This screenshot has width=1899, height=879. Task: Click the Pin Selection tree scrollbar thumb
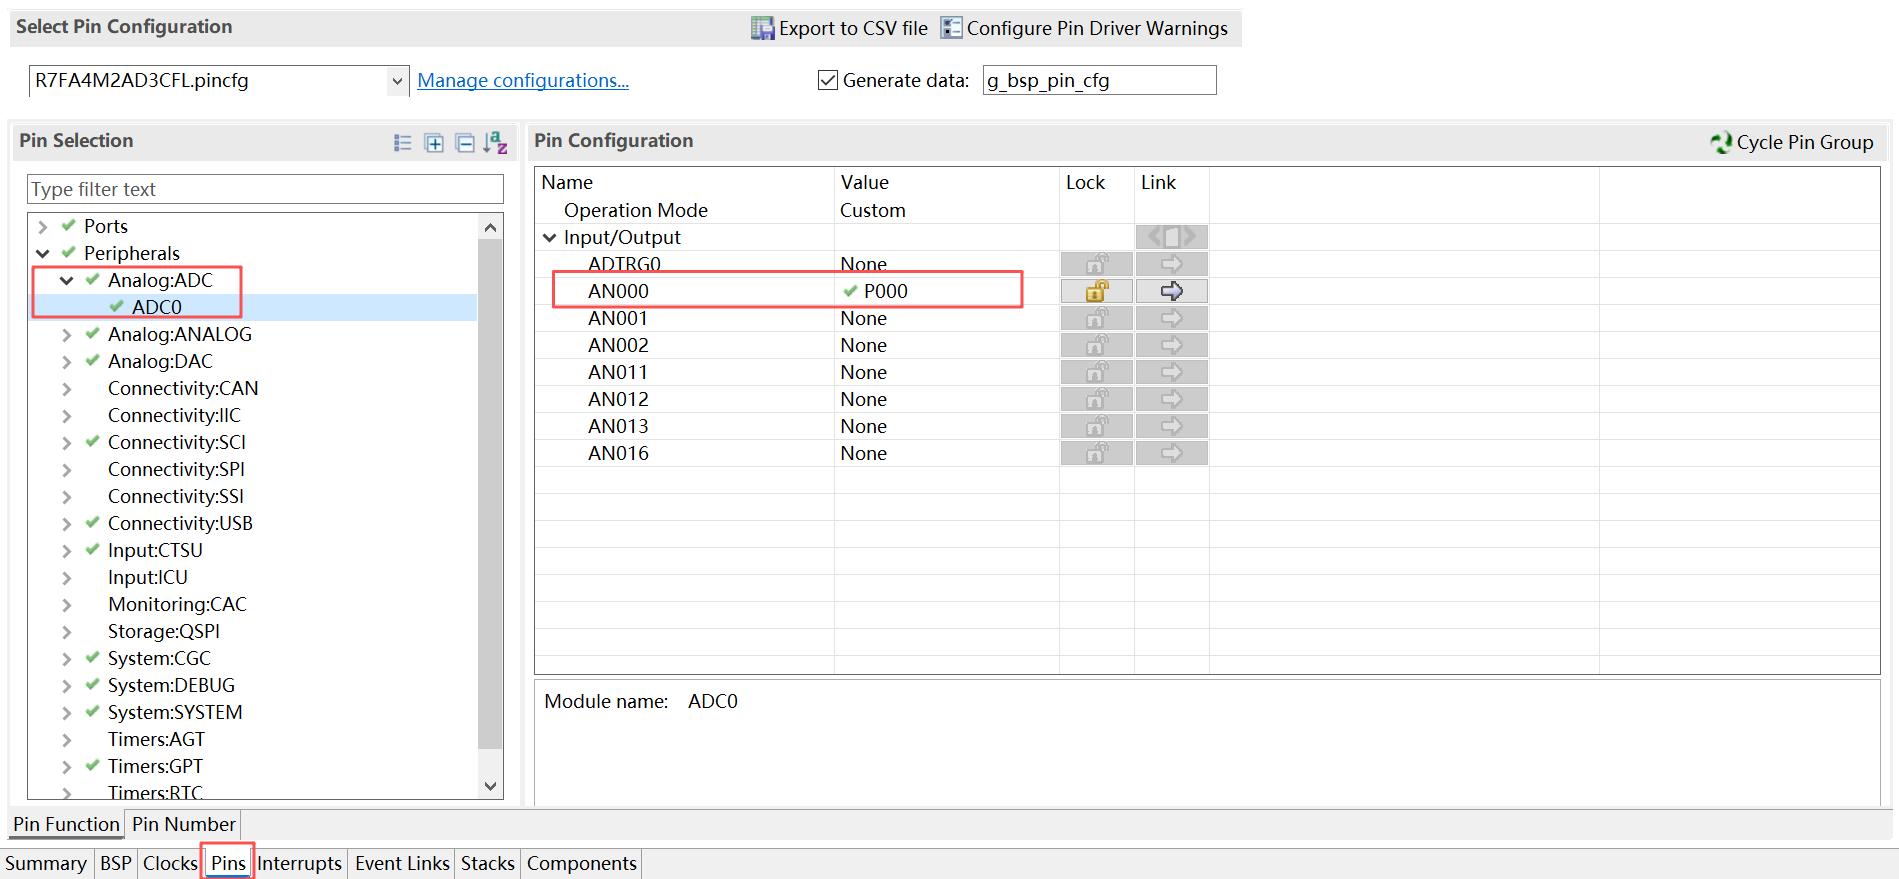490,494
